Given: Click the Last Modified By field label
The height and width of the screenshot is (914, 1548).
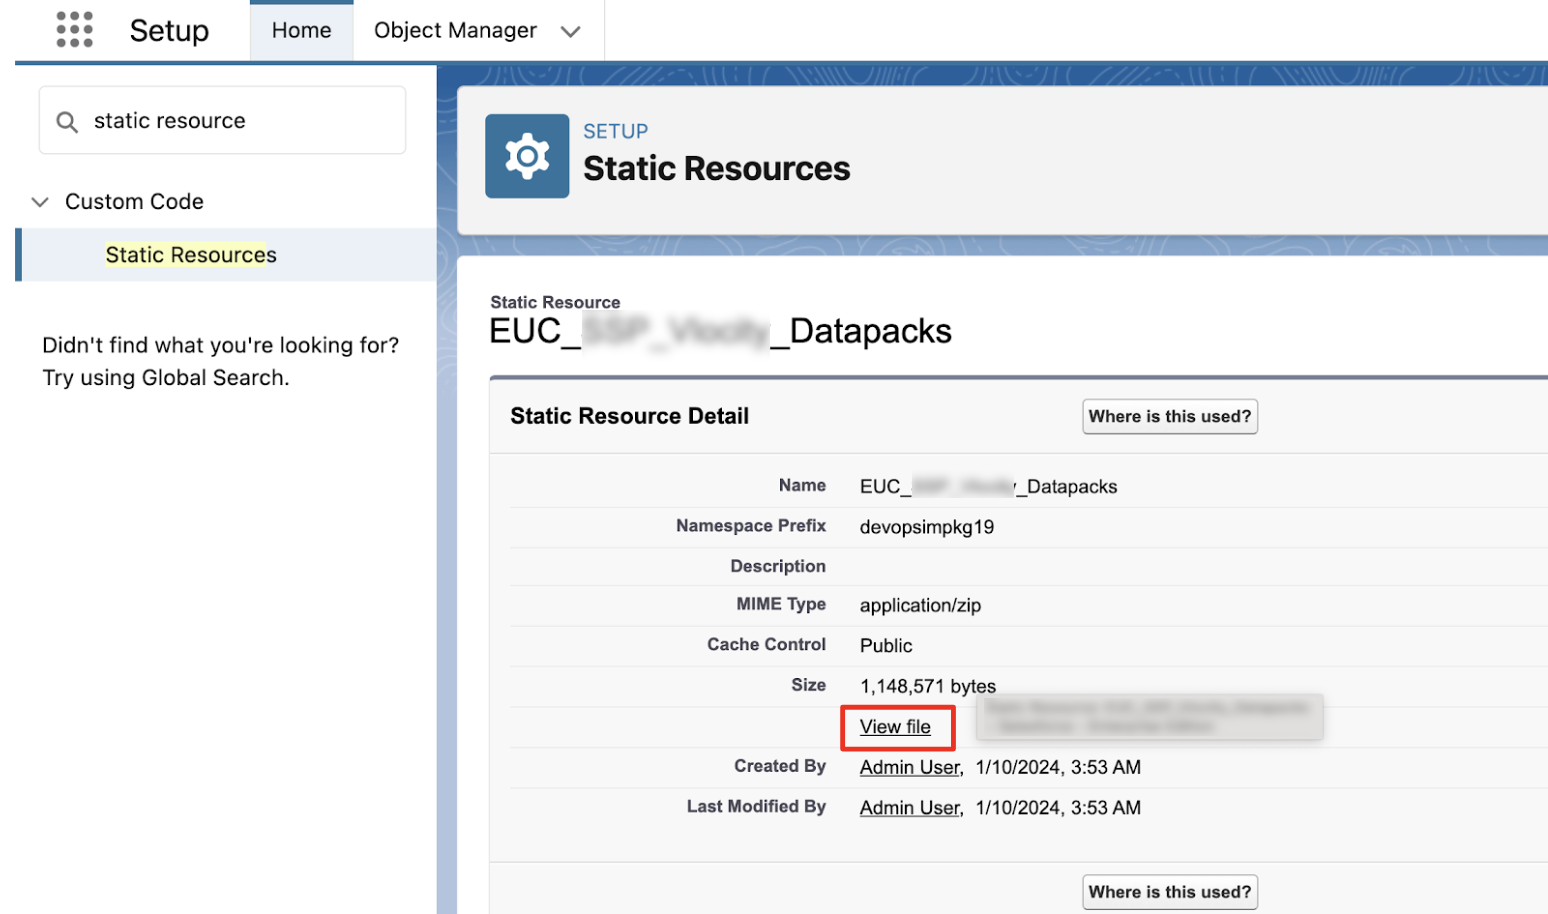Looking at the screenshot, I should click(756, 806).
